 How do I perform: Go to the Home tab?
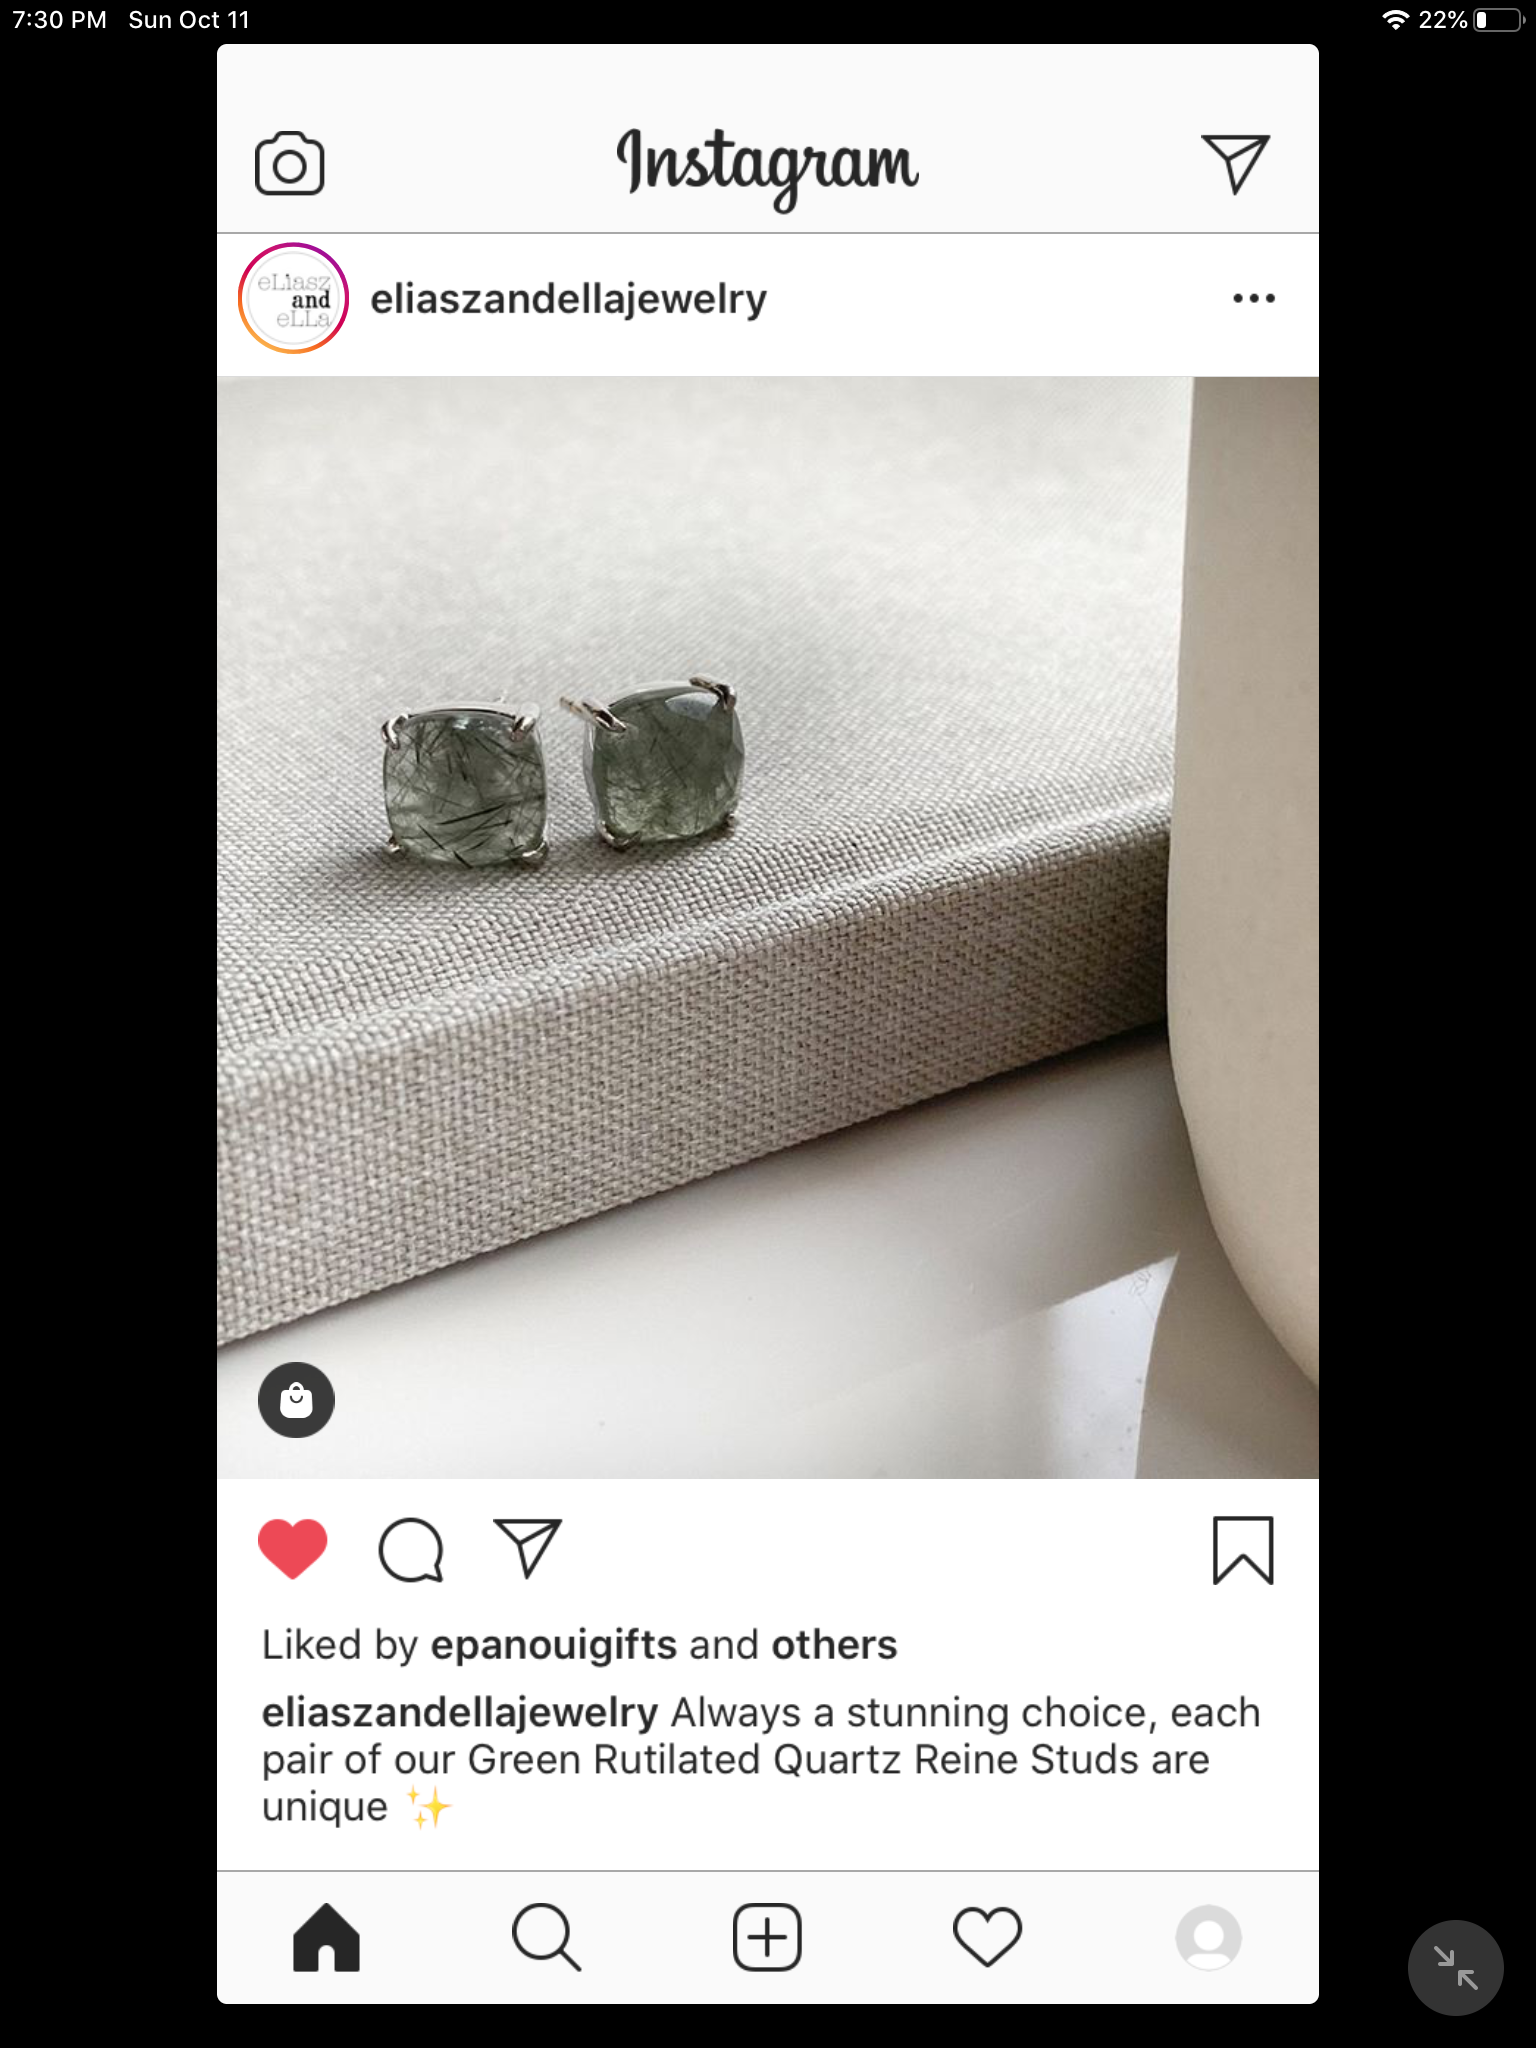[326, 1937]
